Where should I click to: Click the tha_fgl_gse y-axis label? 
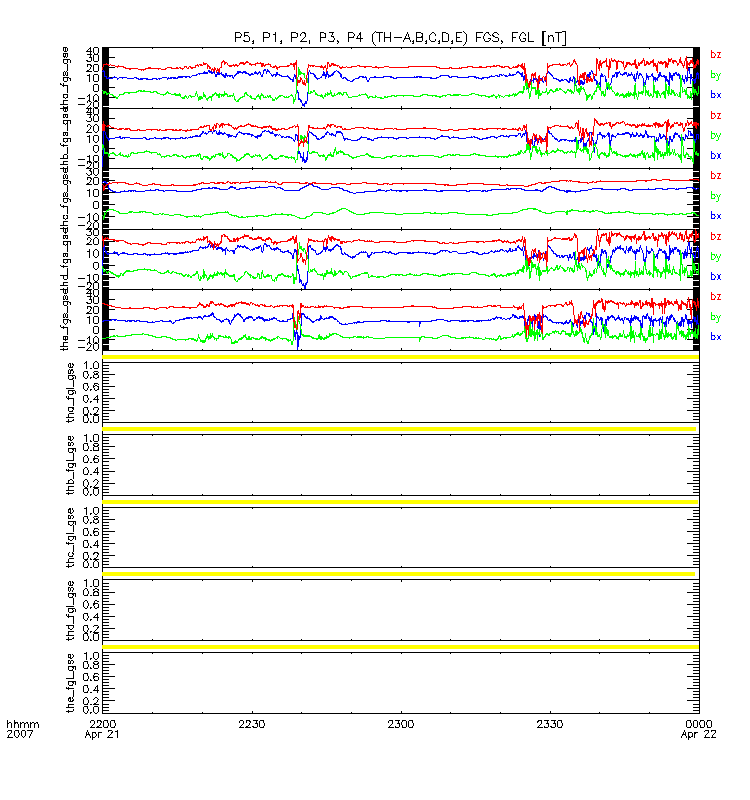pos(70,393)
